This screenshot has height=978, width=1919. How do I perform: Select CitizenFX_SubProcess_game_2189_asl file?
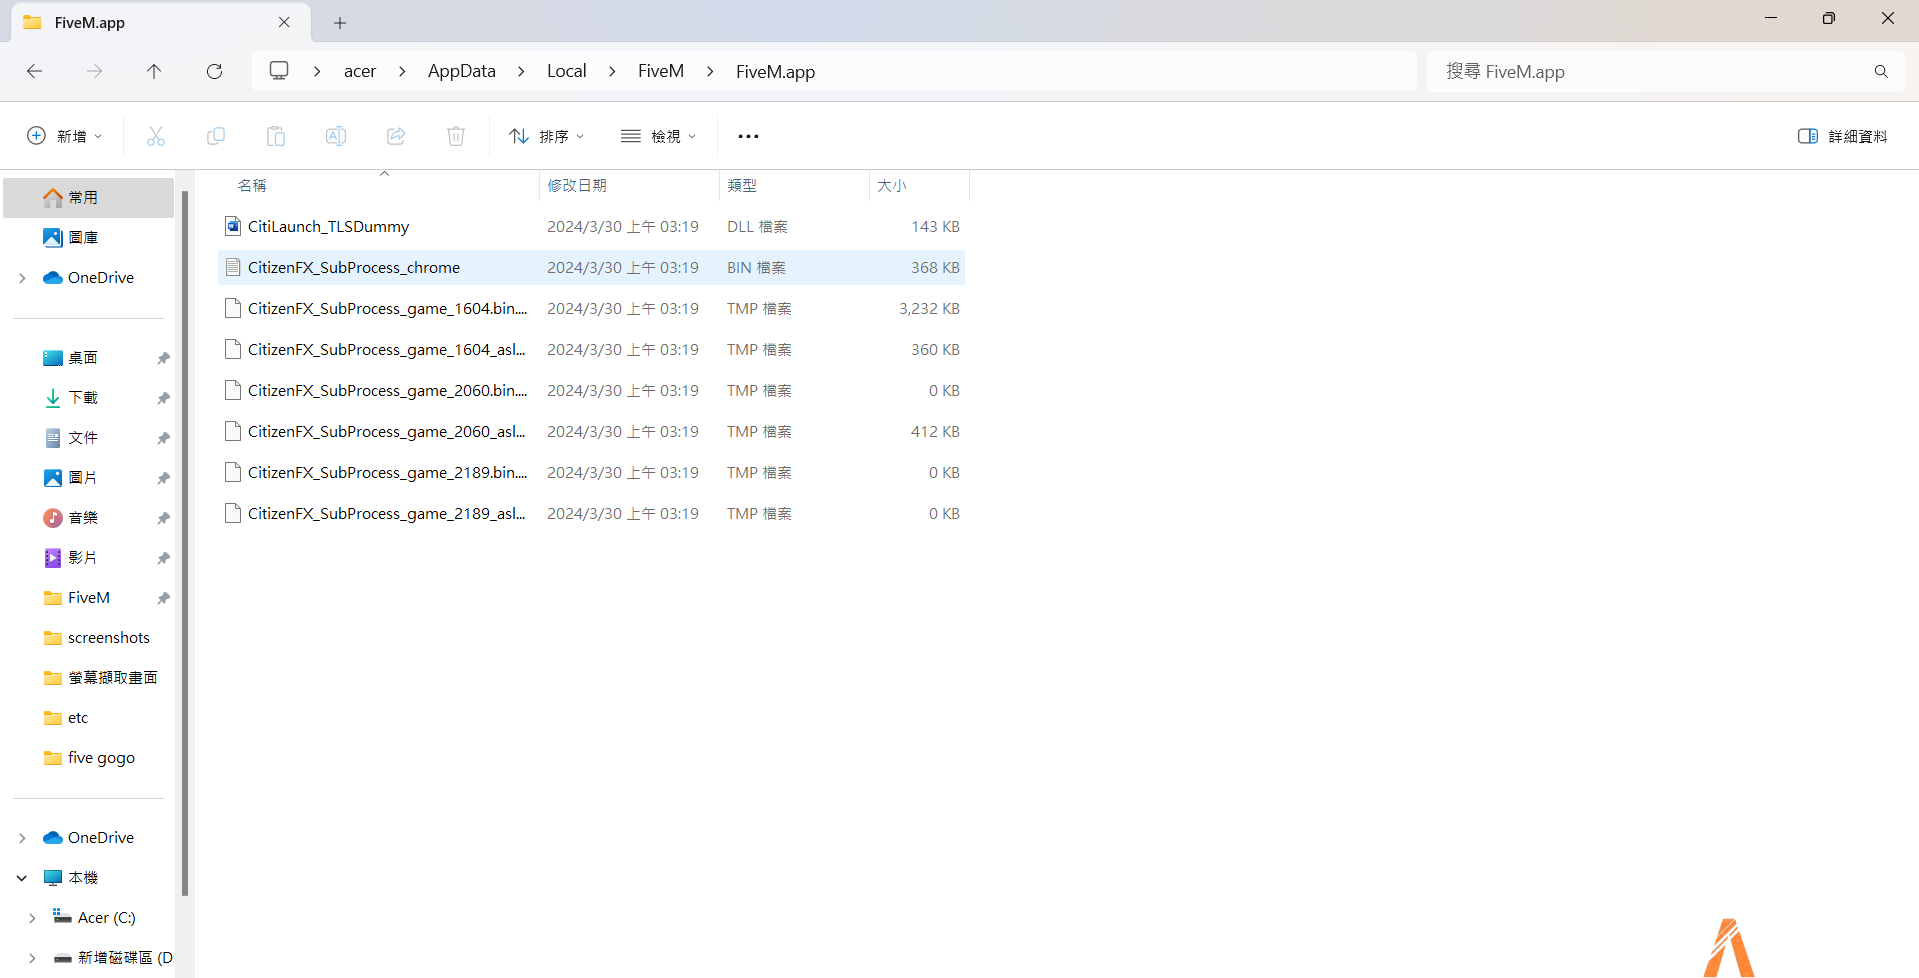click(x=591, y=514)
